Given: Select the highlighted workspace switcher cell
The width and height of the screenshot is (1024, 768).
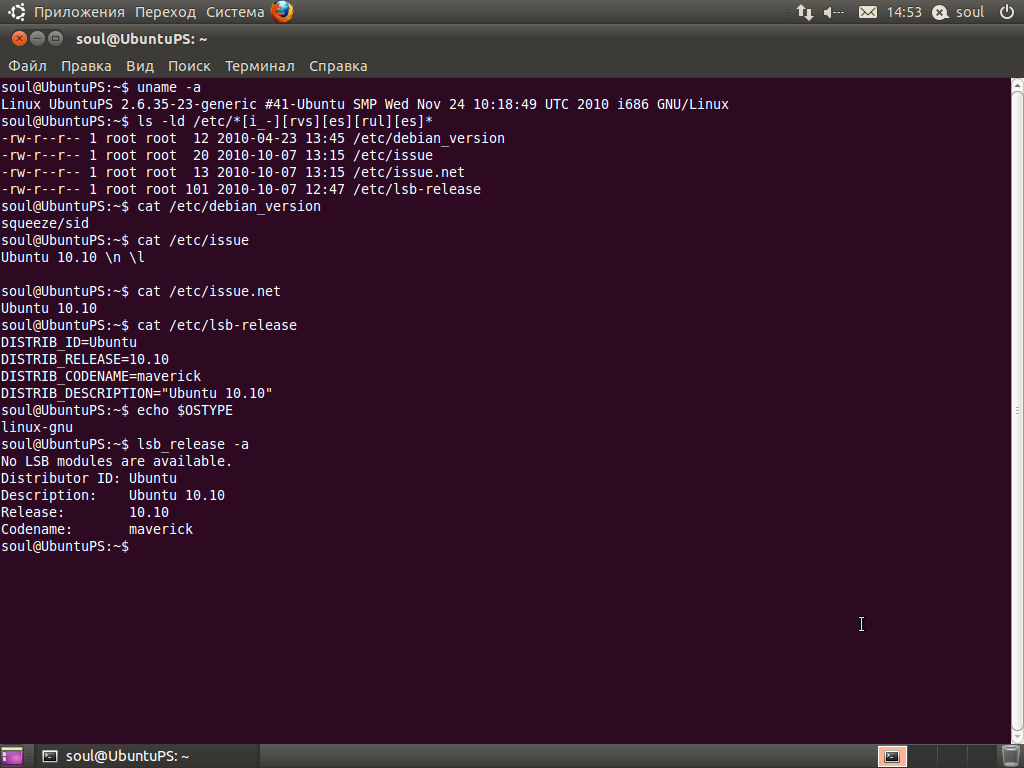Looking at the screenshot, I should (892, 756).
